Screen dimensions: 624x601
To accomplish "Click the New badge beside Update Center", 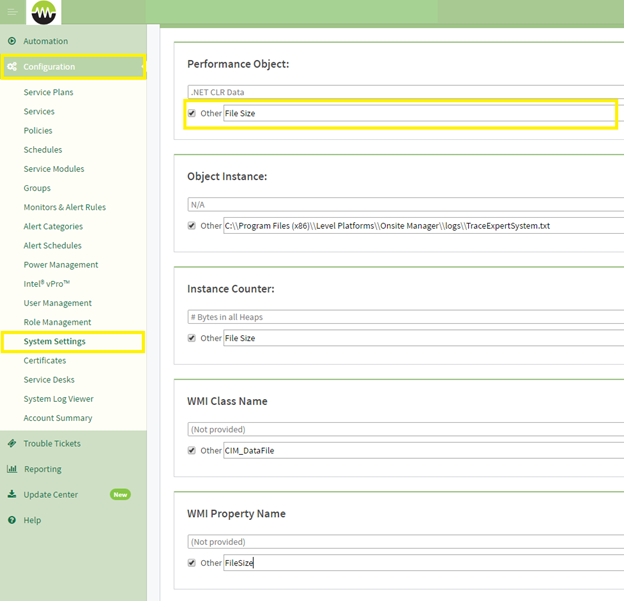I will [120, 494].
